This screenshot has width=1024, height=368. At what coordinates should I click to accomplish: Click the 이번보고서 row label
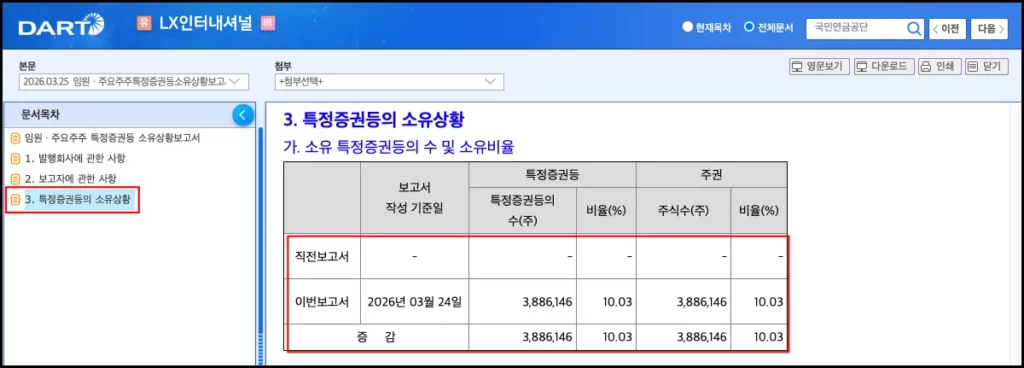(322, 302)
